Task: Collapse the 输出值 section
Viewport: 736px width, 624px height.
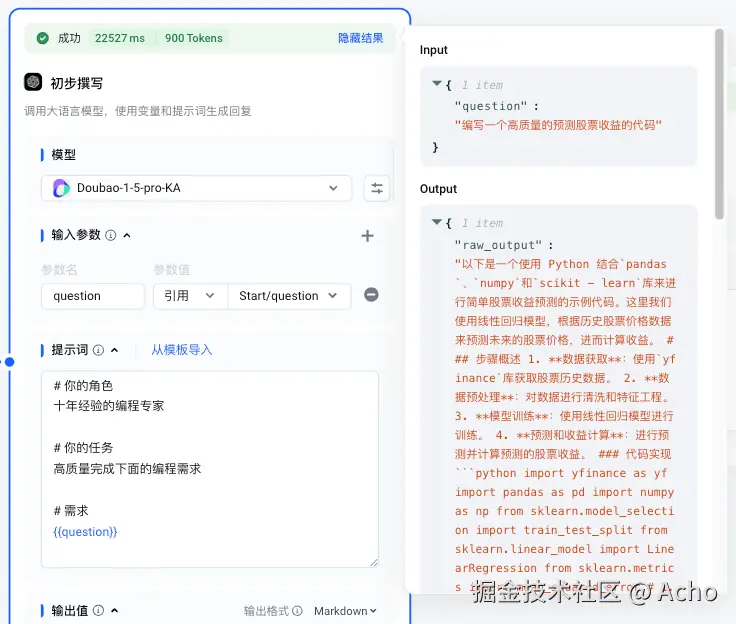Action: (115, 610)
